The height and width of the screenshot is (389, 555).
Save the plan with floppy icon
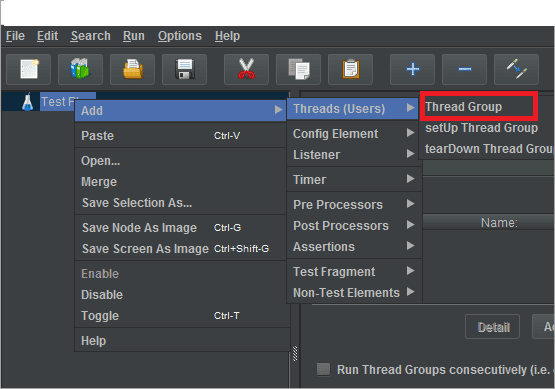pos(184,69)
